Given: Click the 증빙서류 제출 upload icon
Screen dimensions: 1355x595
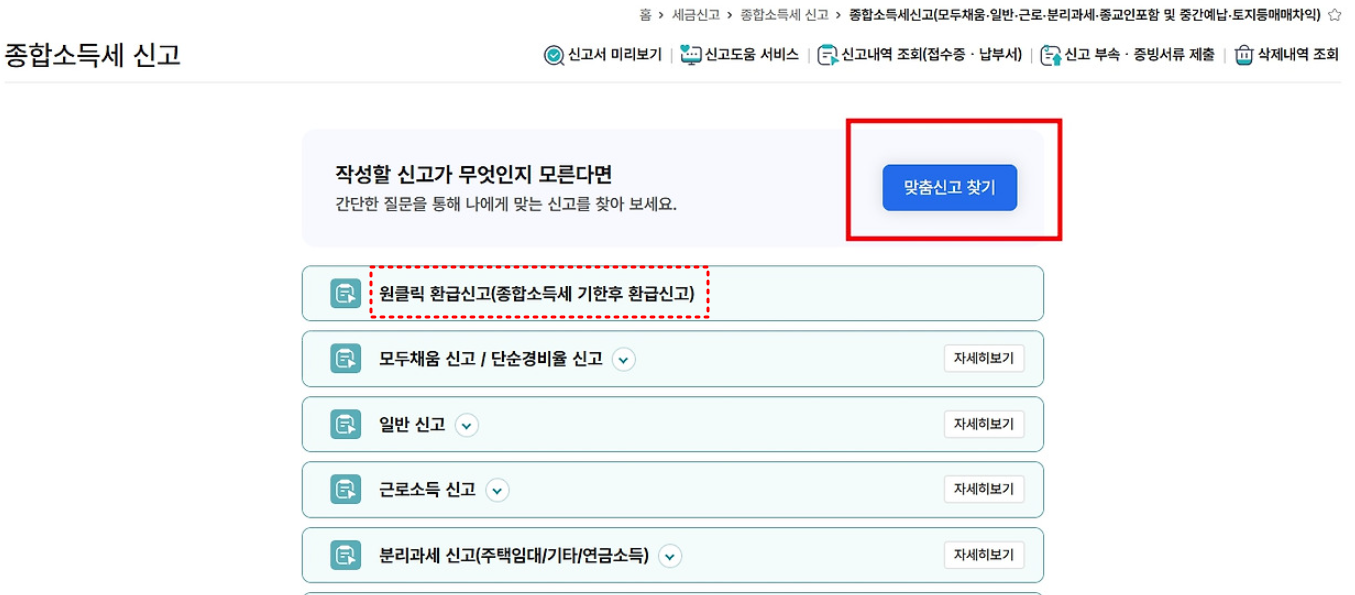Looking at the screenshot, I should (x=1050, y=55).
